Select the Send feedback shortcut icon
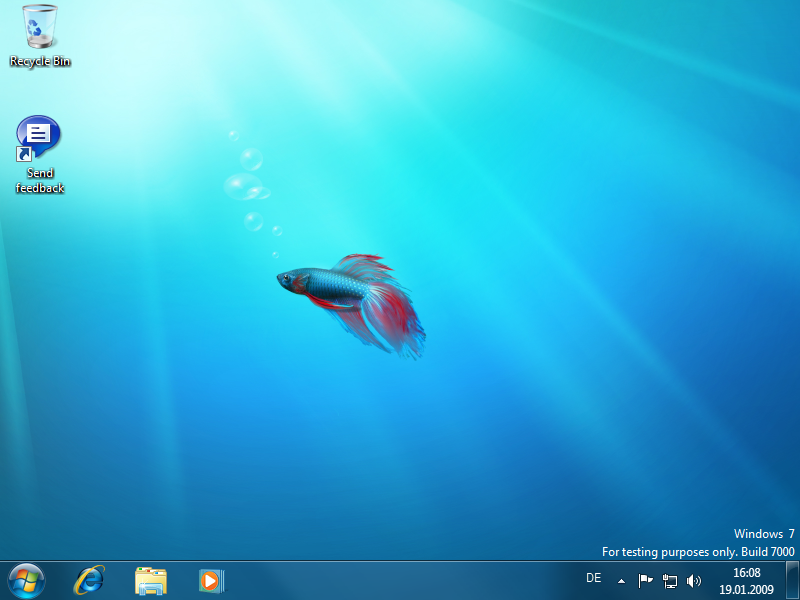 click(x=39, y=138)
